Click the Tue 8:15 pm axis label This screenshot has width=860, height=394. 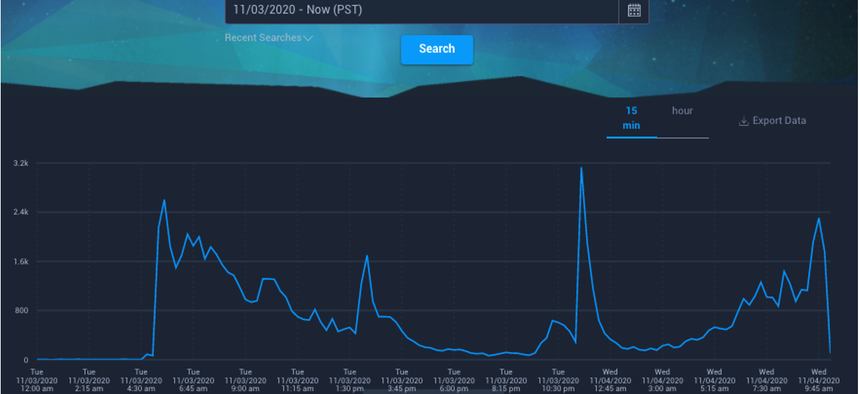pos(505,381)
